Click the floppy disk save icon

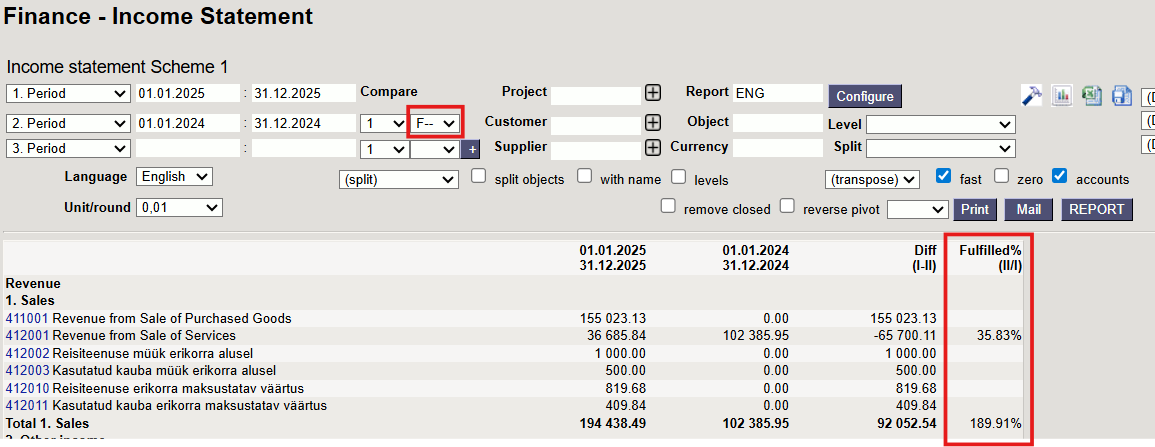[1121, 95]
